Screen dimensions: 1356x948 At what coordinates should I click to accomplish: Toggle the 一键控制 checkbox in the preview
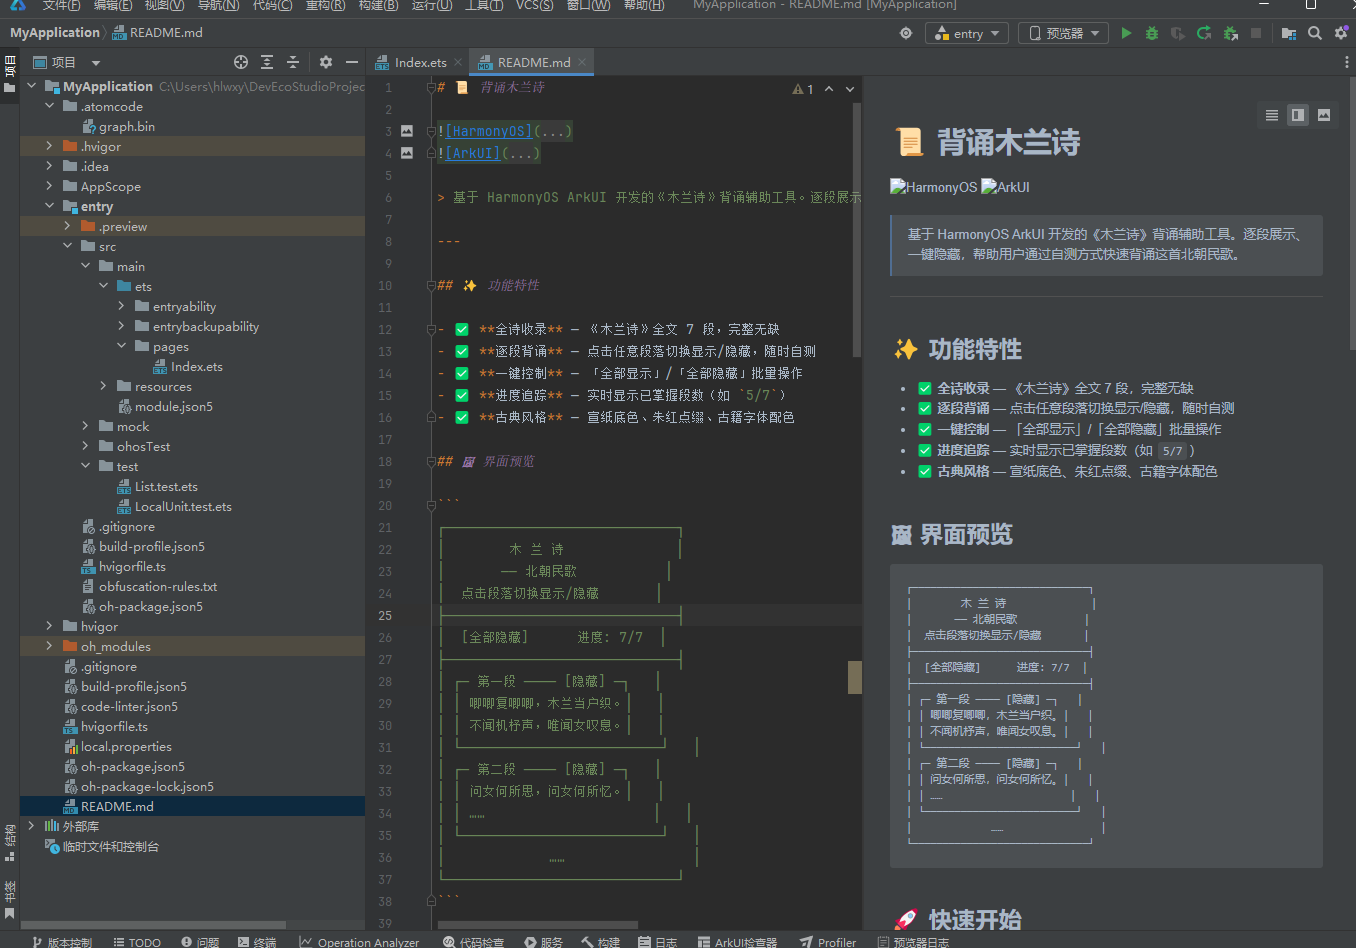tap(925, 429)
